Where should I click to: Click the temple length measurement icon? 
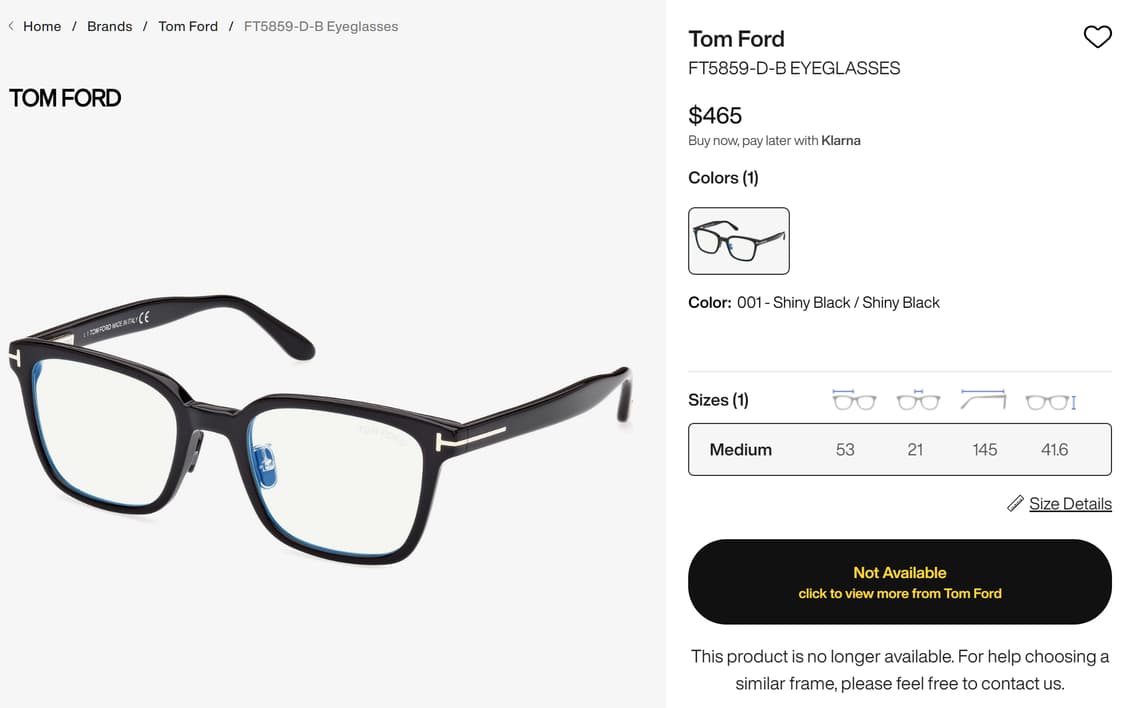point(983,400)
